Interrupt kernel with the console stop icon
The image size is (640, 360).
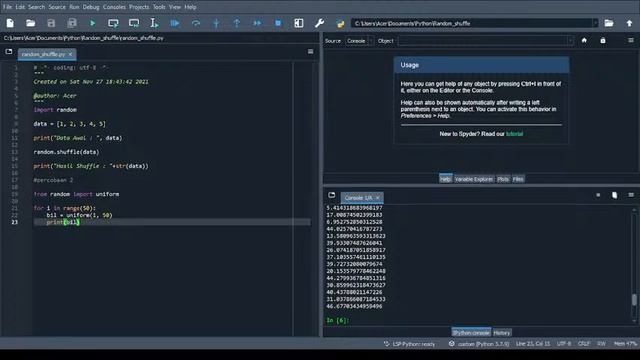pyautogui.click(x=598, y=195)
